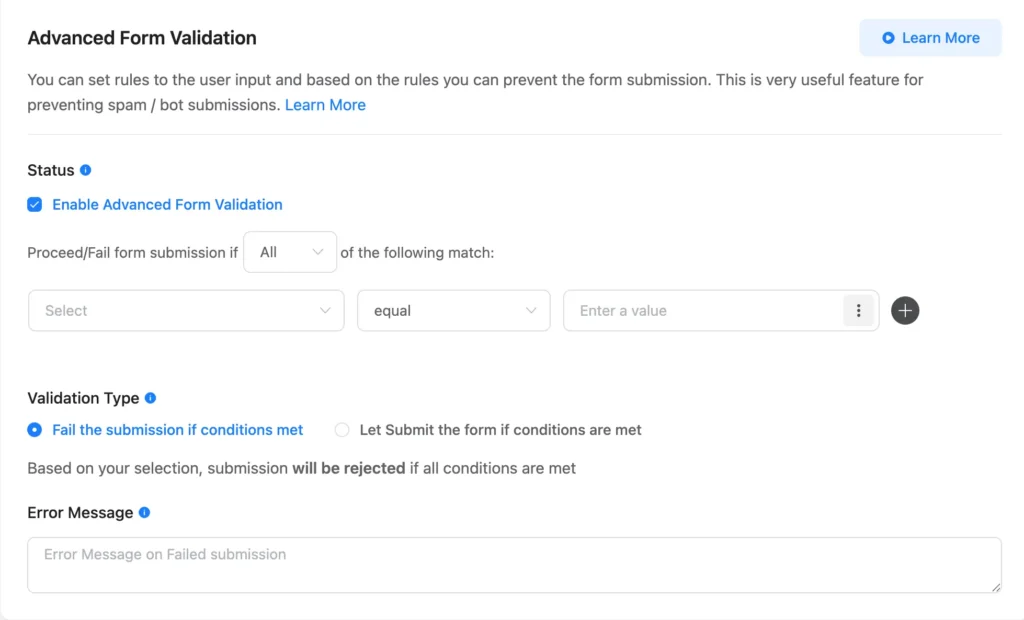Follow the Learn More link in the description
Image resolution: width=1024 pixels, height=620 pixels.
pos(325,104)
